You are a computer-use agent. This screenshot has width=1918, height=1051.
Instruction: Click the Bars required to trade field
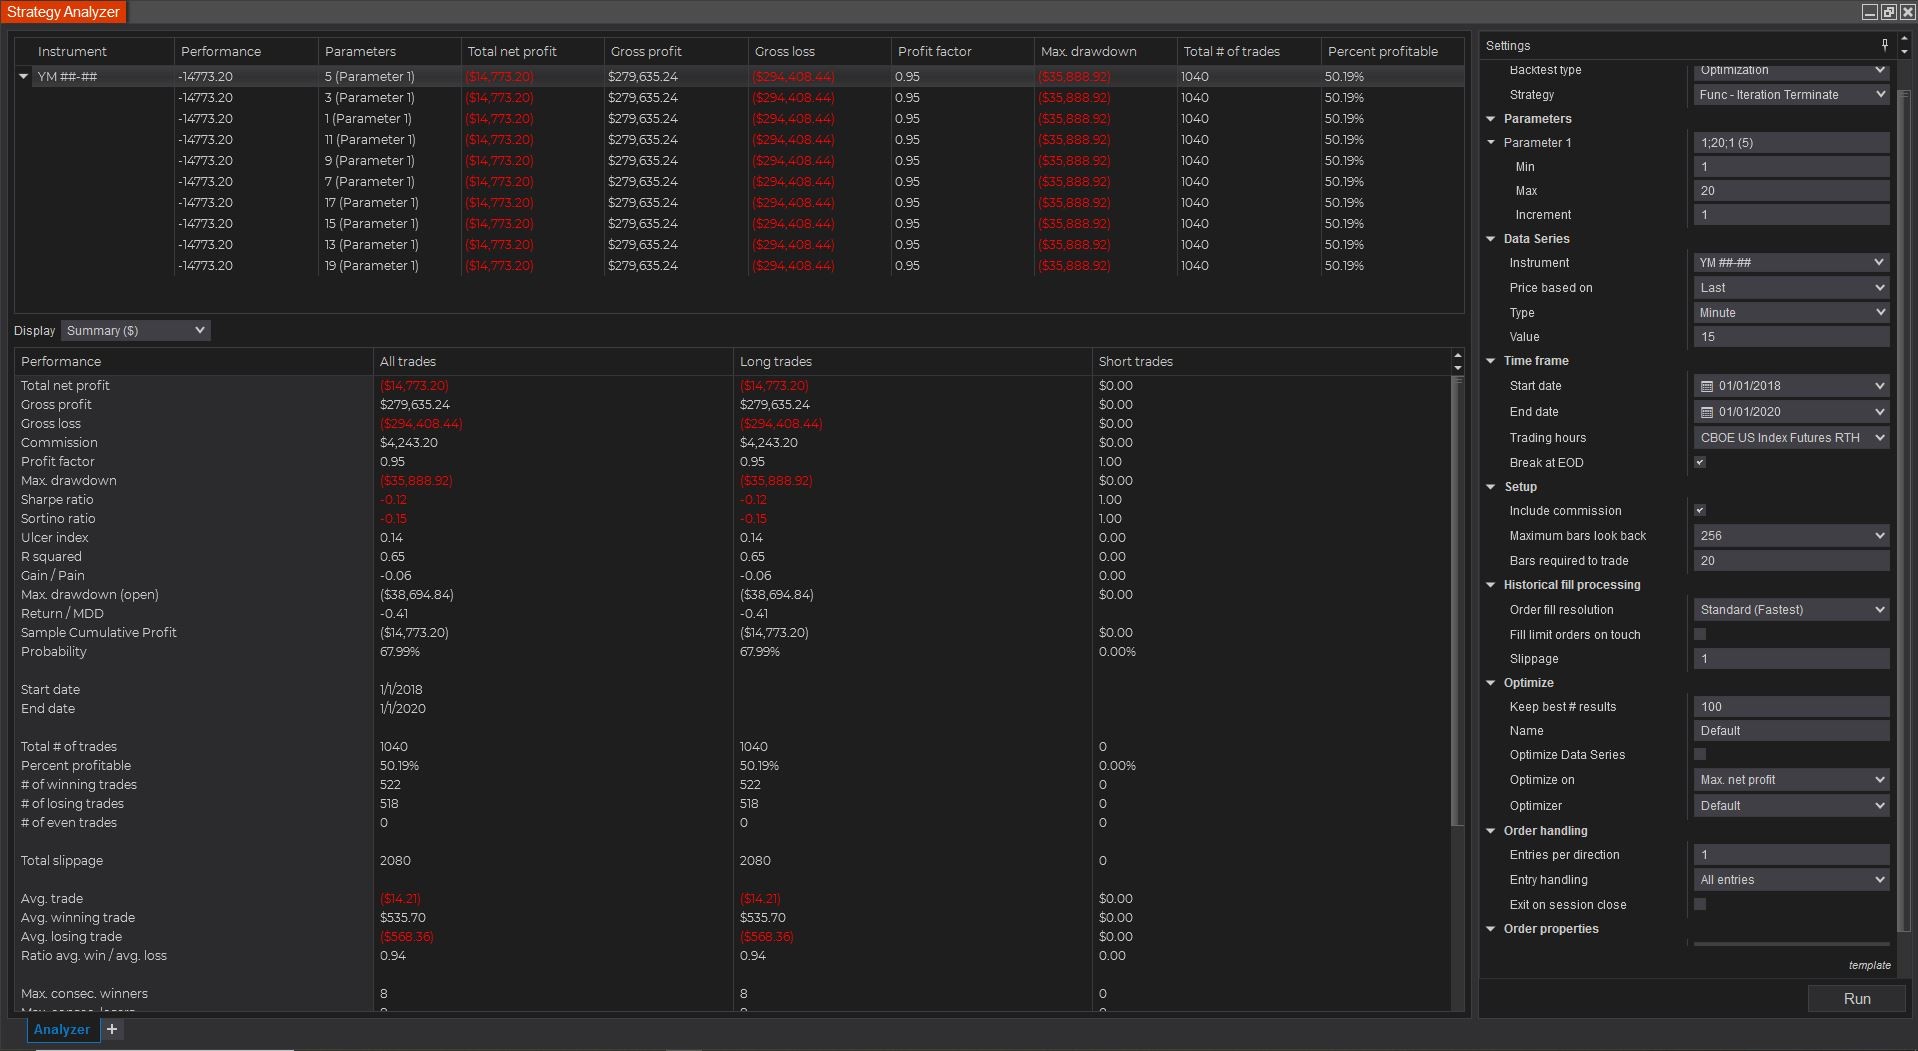click(1791, 561)
